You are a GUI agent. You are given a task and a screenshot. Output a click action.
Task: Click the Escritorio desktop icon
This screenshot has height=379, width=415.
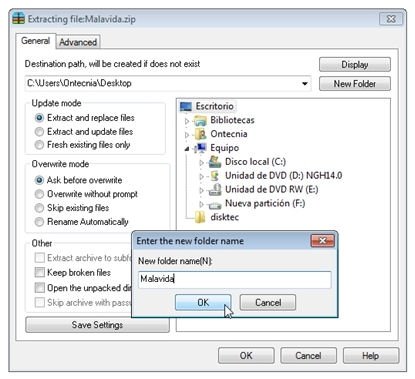coord(186,107)
